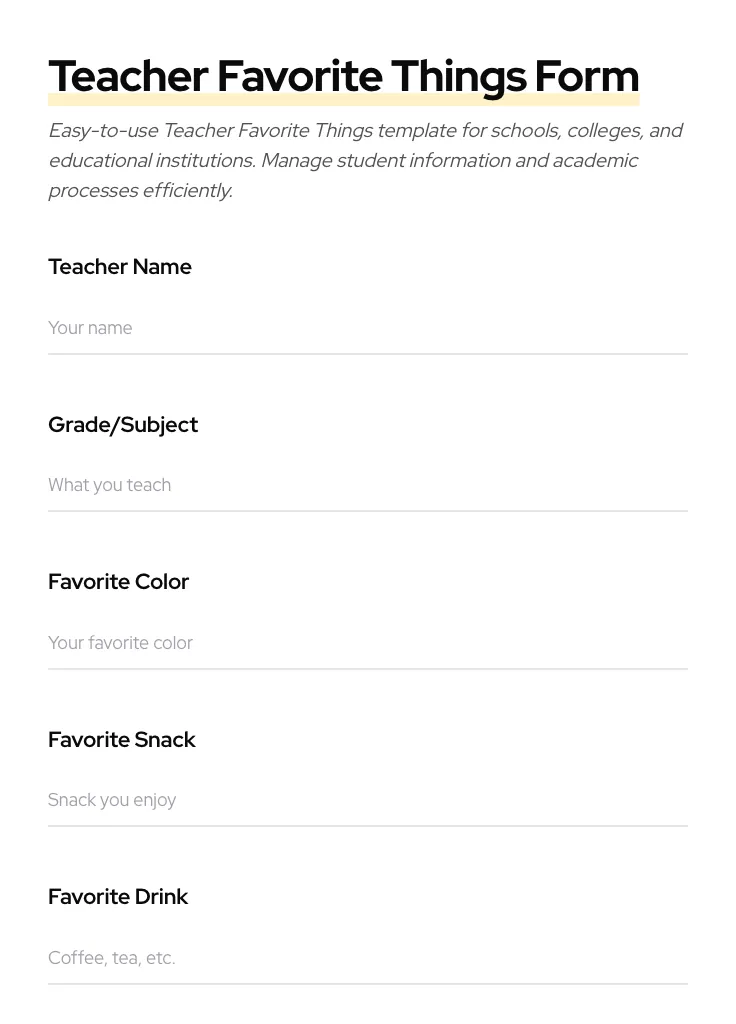
Task: Click the Teacher Favorite Things Form title
Action: tap(344, 76)
